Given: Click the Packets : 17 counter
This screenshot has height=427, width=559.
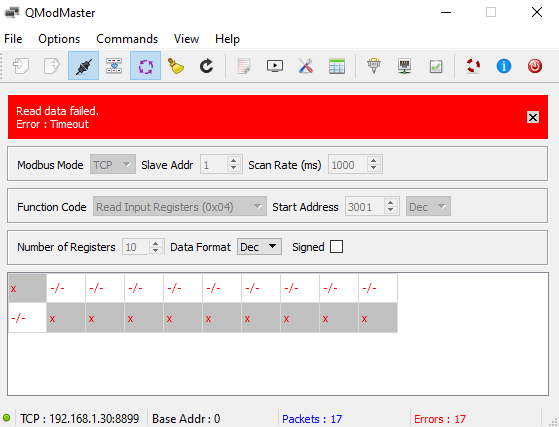Looking at the screenshot, I should (312, 419).
